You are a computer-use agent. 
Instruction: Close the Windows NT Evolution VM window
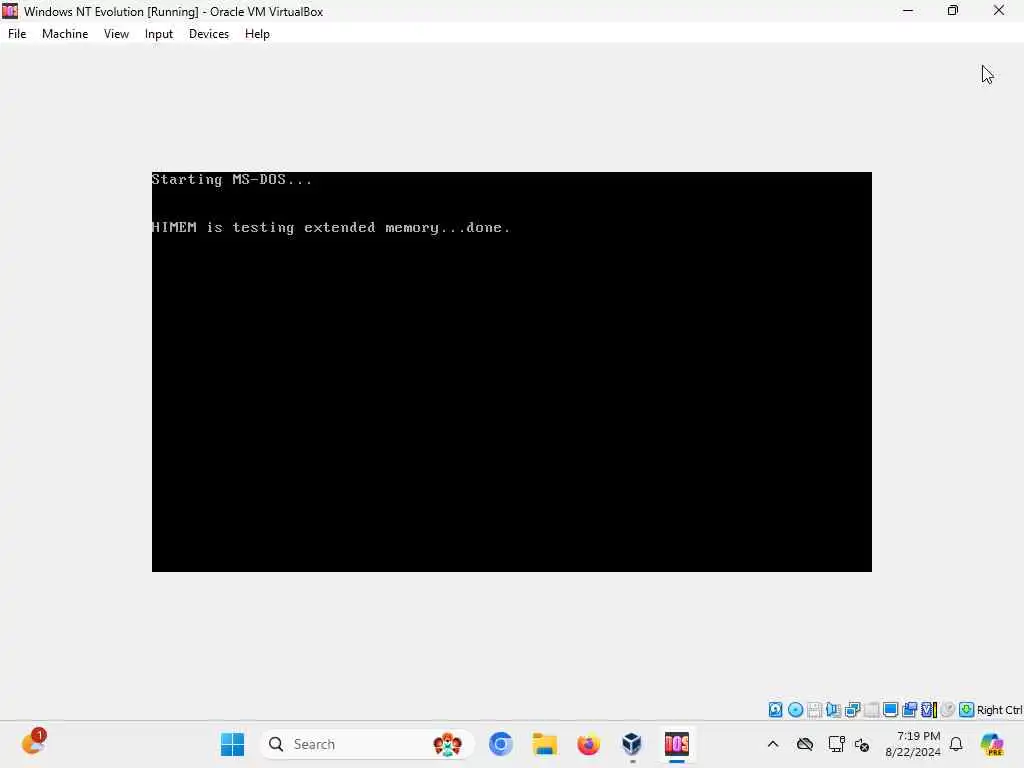pyautogui.click(x=999, y=11)
